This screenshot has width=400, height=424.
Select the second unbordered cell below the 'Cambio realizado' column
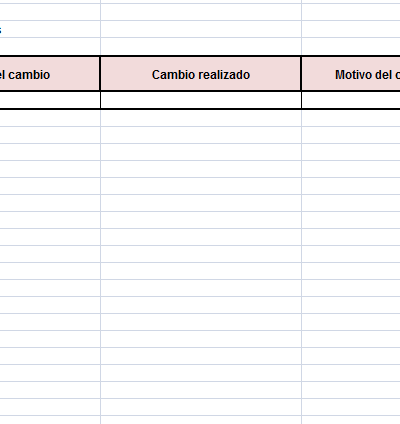pyautogui.click(x=201, y=135)
